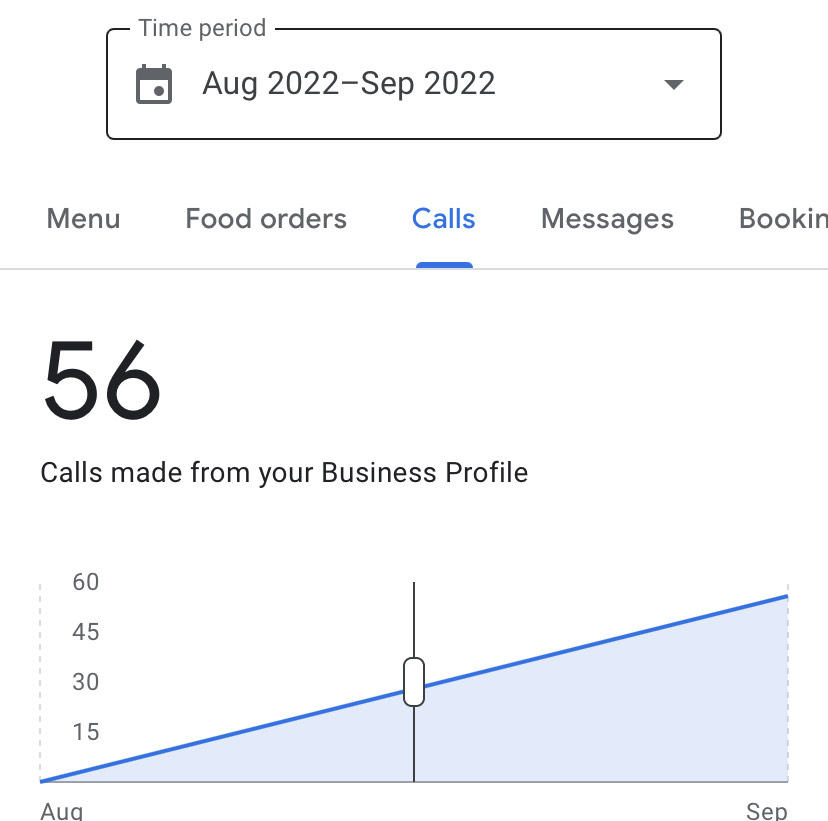Screen dimensions: 828x821
Task: Expand the Time period dropdown arrow
Action: point(673,84)
